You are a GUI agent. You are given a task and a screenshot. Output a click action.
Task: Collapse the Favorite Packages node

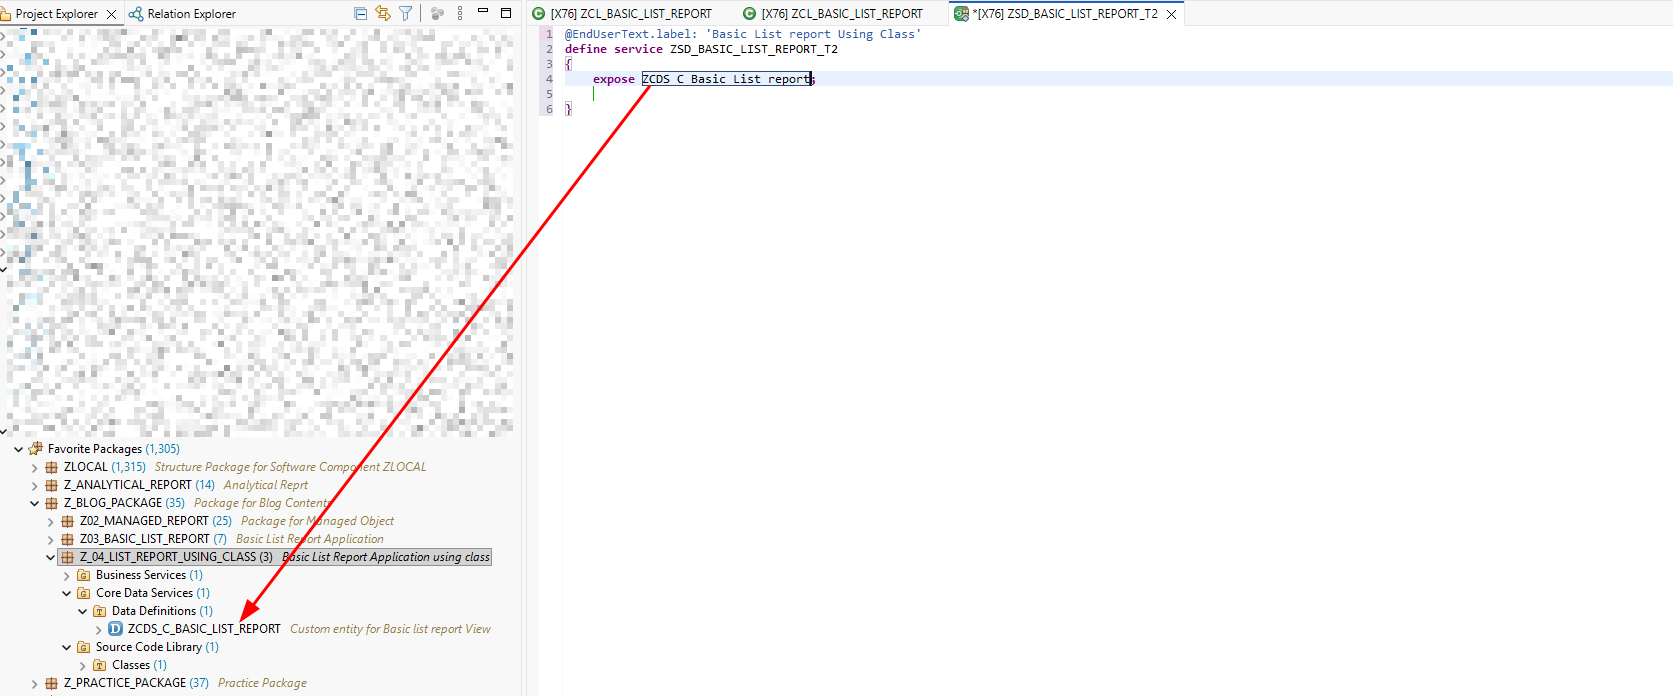point(18,449)
